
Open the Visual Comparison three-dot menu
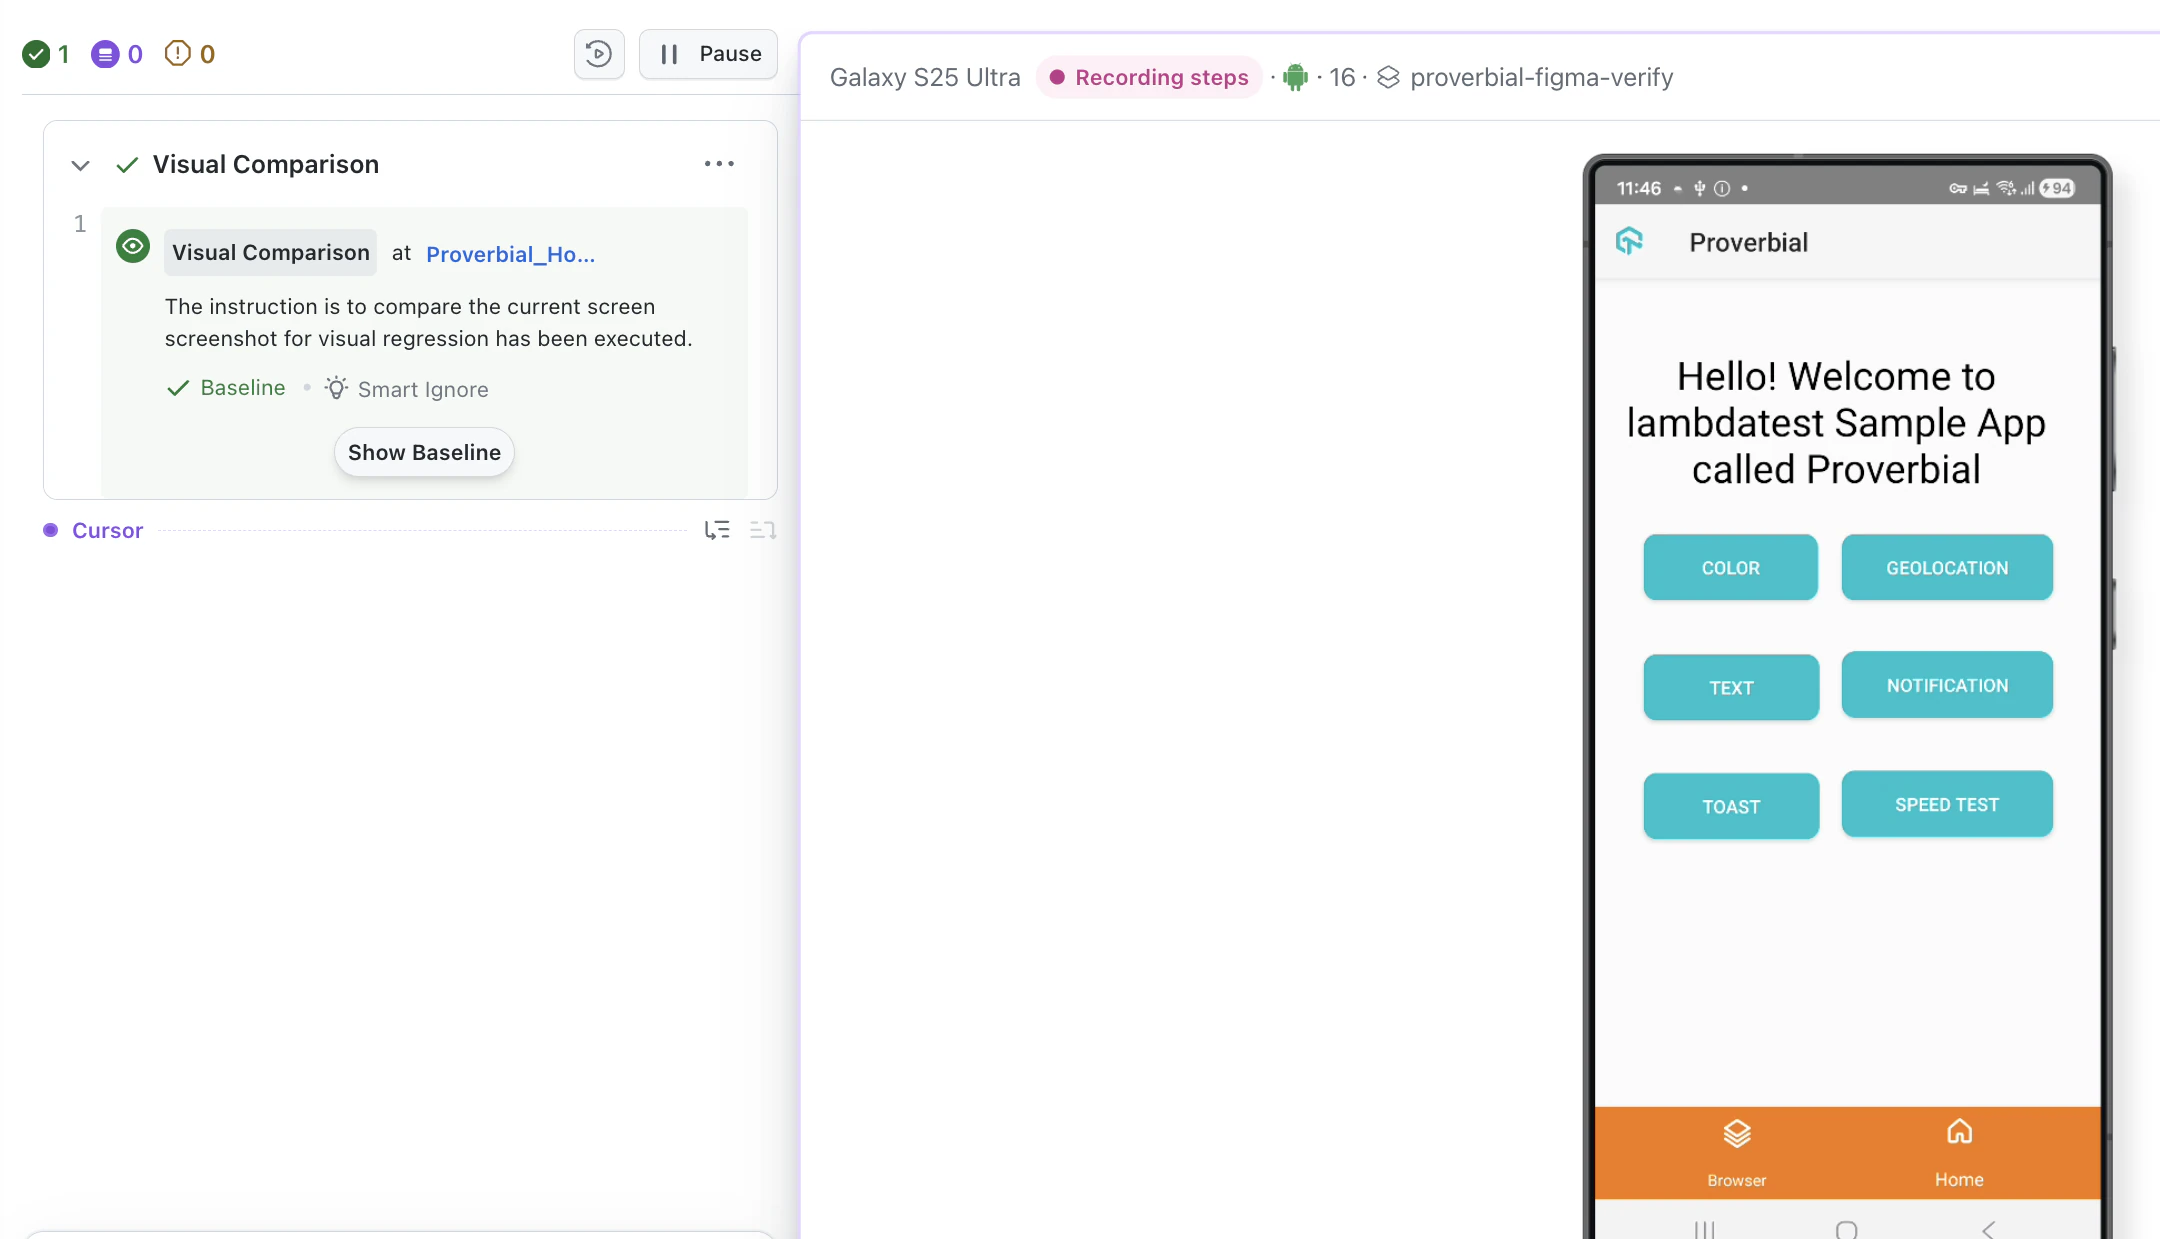click(719, 164)
